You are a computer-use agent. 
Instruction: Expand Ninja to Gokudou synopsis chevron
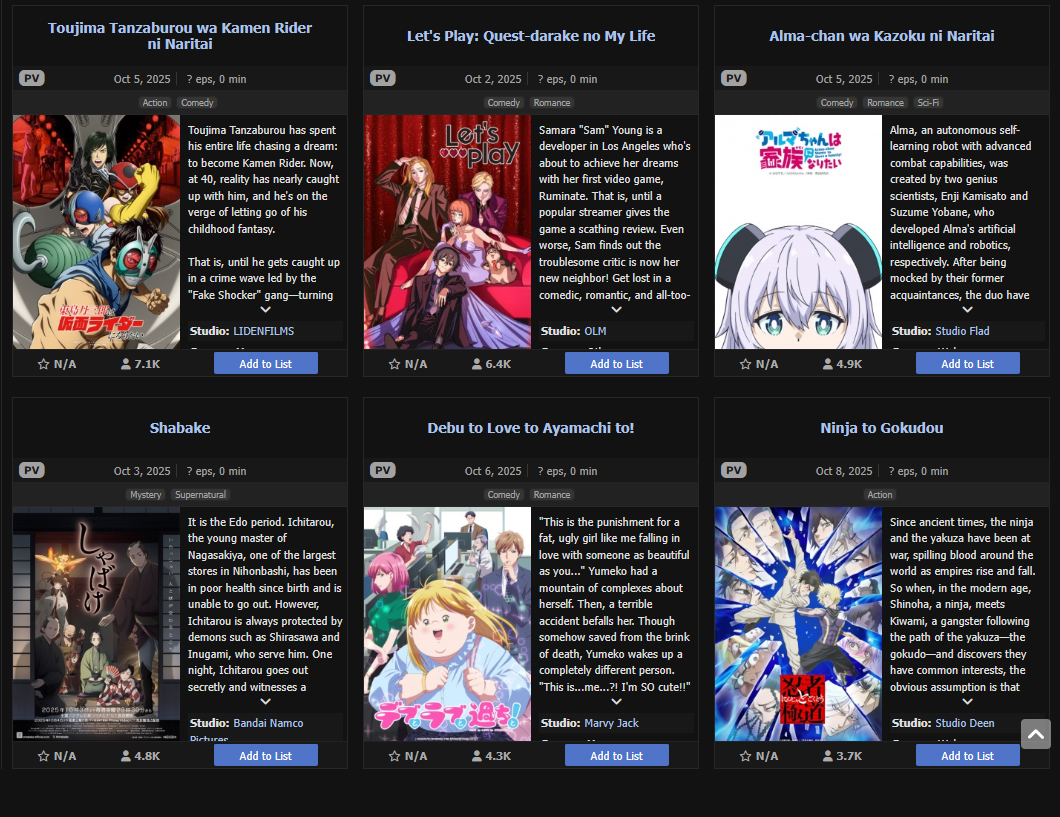967,701
